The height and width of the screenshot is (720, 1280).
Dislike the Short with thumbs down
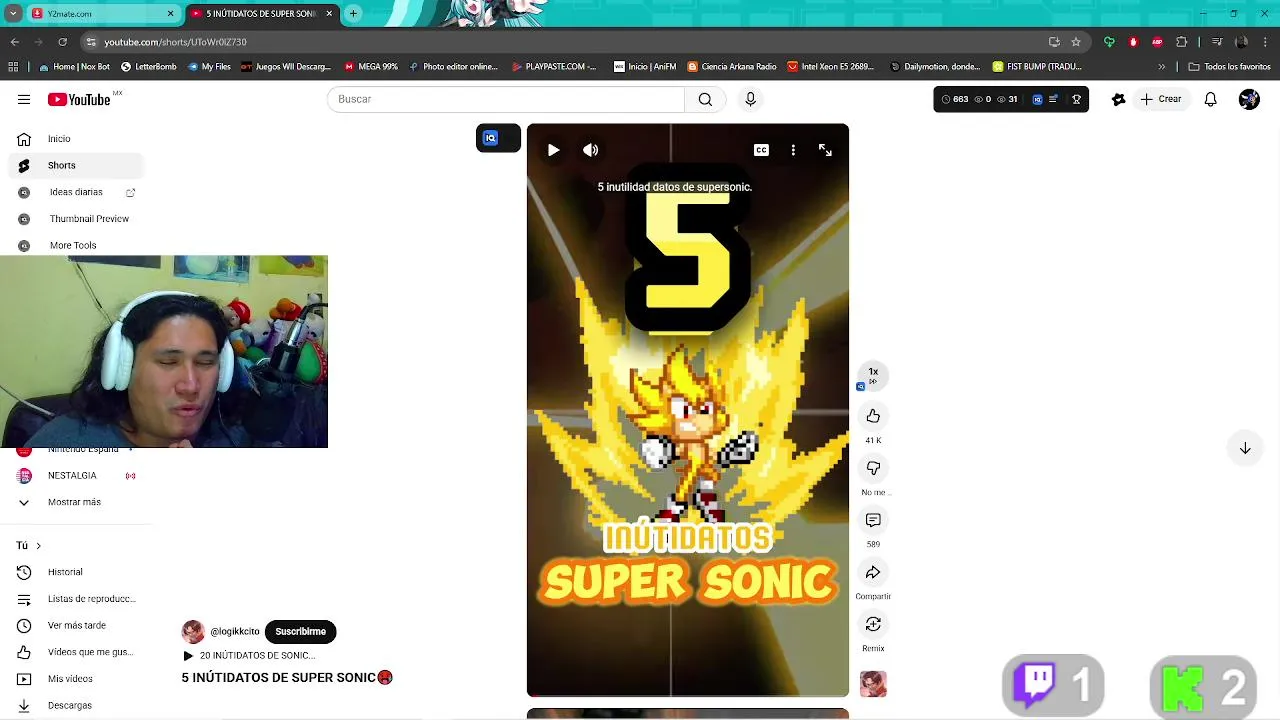[873, 468]
